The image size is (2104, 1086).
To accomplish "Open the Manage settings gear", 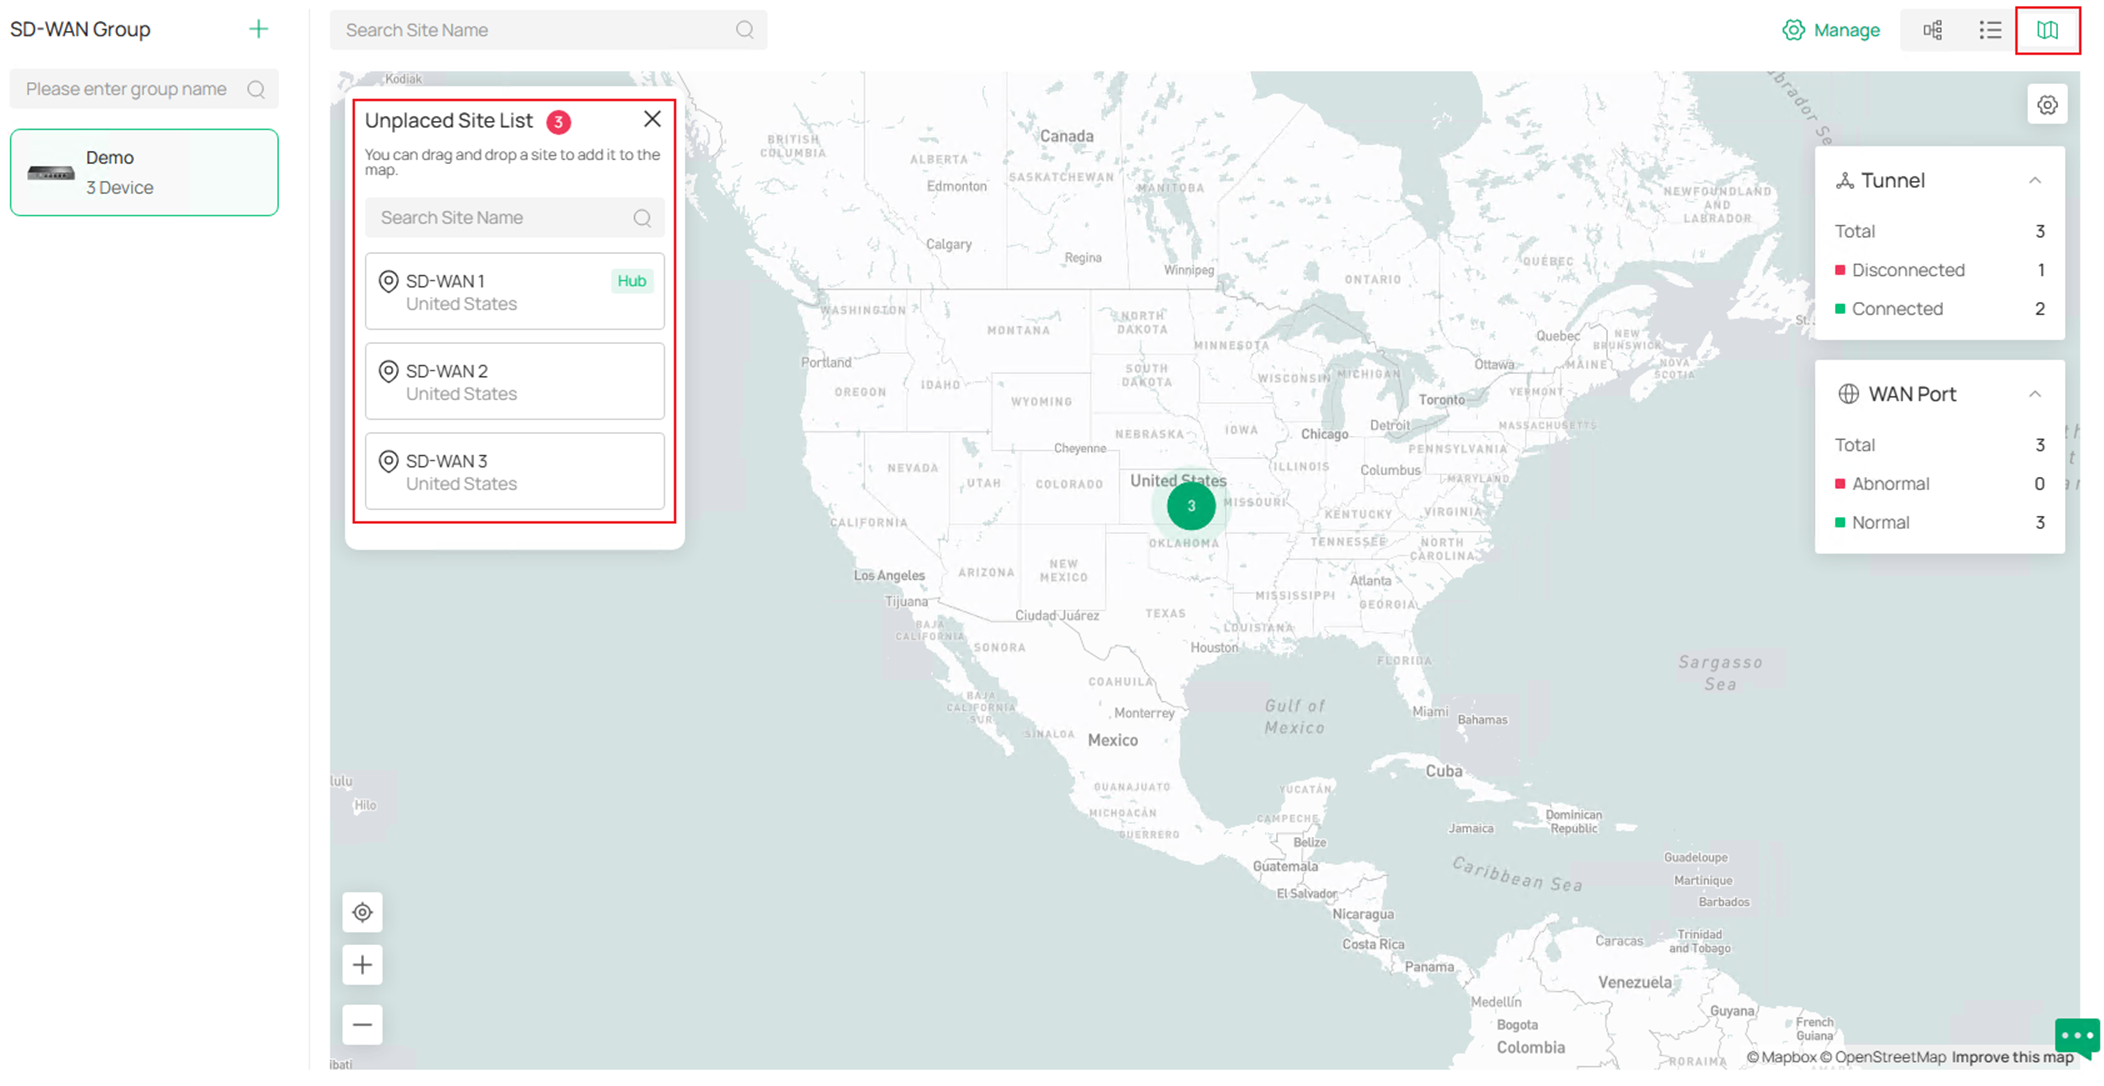I will [x=1793, y=30].
